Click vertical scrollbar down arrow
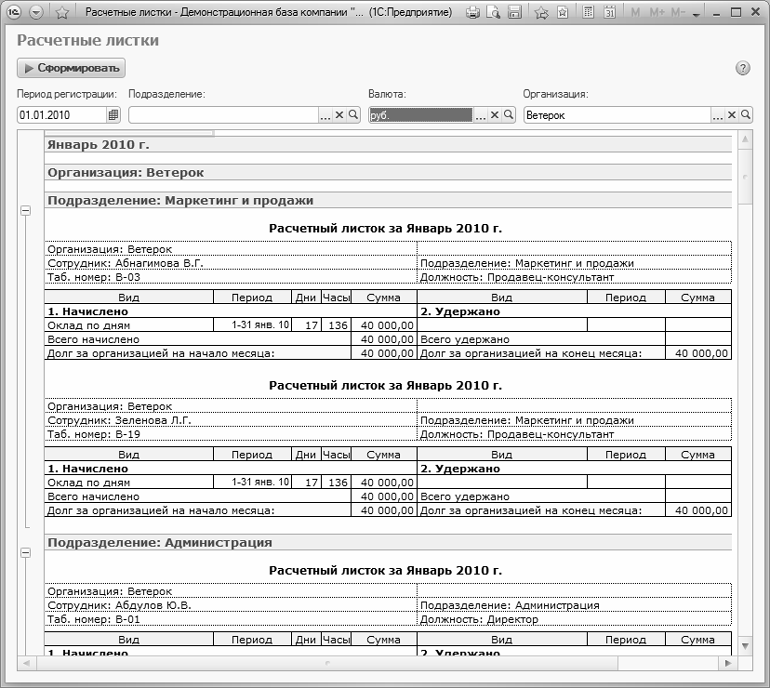770x688 pixels. (x=745, y=646)
